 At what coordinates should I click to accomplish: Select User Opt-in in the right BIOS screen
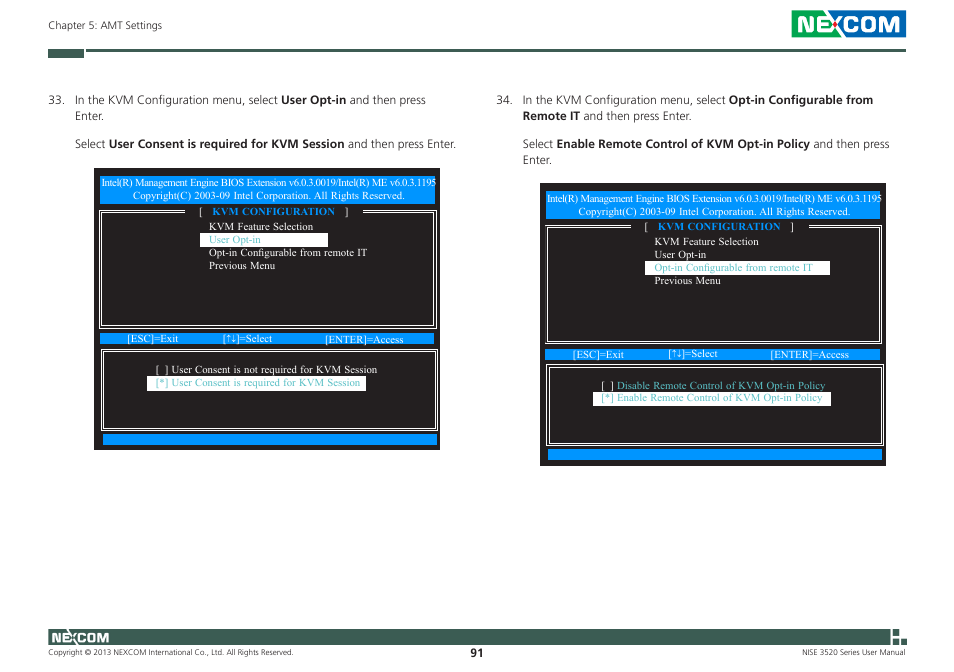680,255
